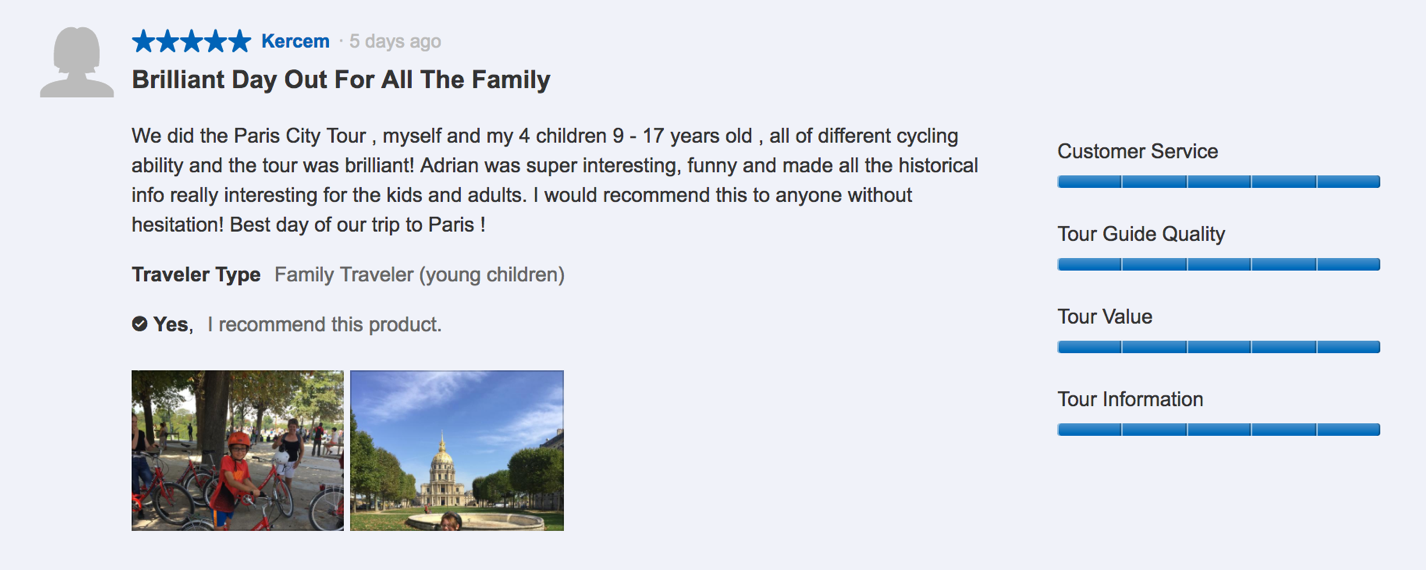Open the golden dome building photo
Viewport: 1426px width, 574px height.
point(457,450)
